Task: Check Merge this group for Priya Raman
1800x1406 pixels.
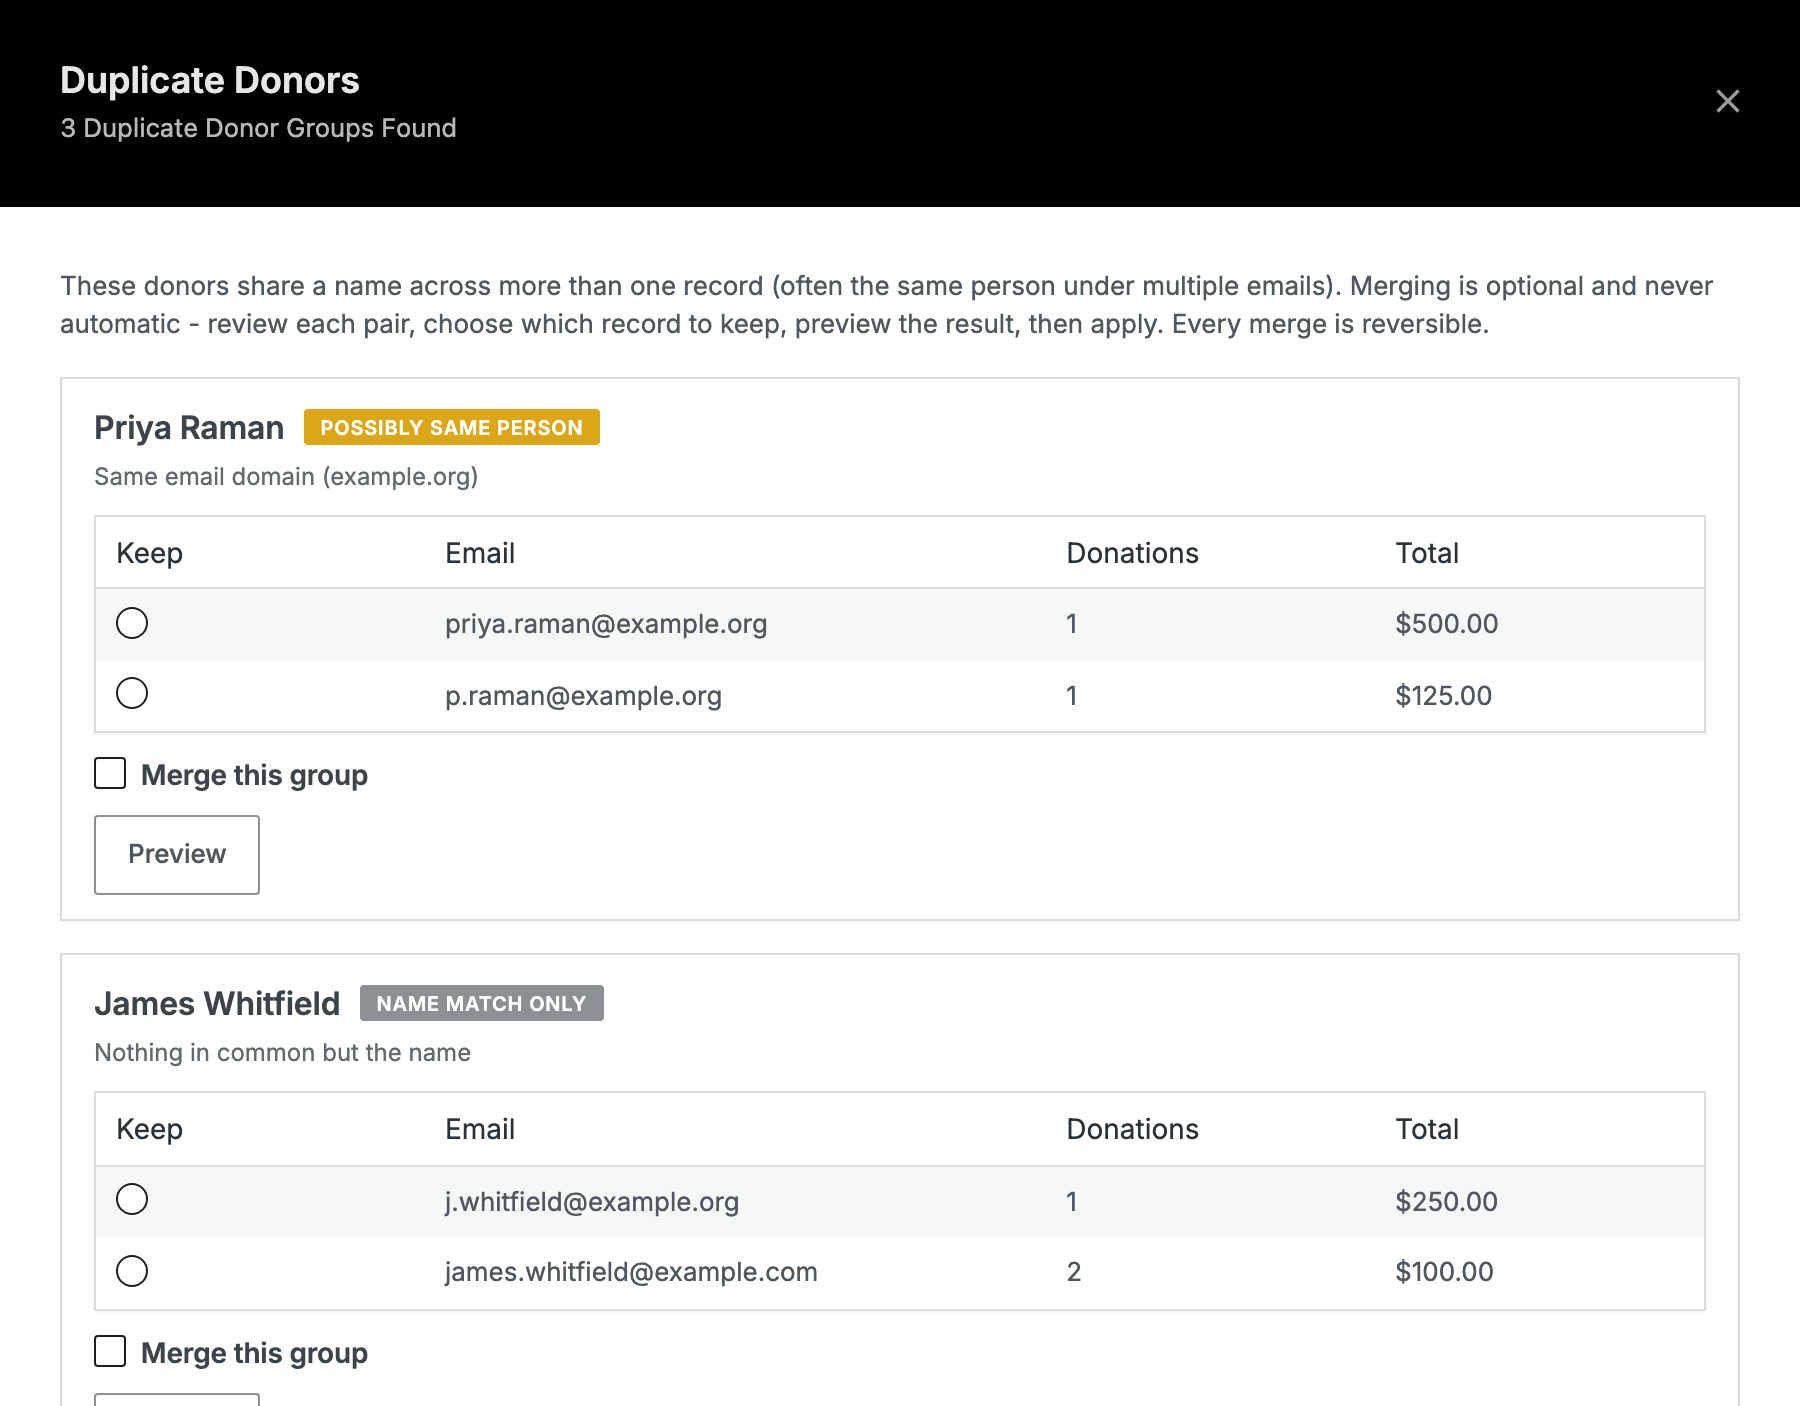Action: (110, 773)
